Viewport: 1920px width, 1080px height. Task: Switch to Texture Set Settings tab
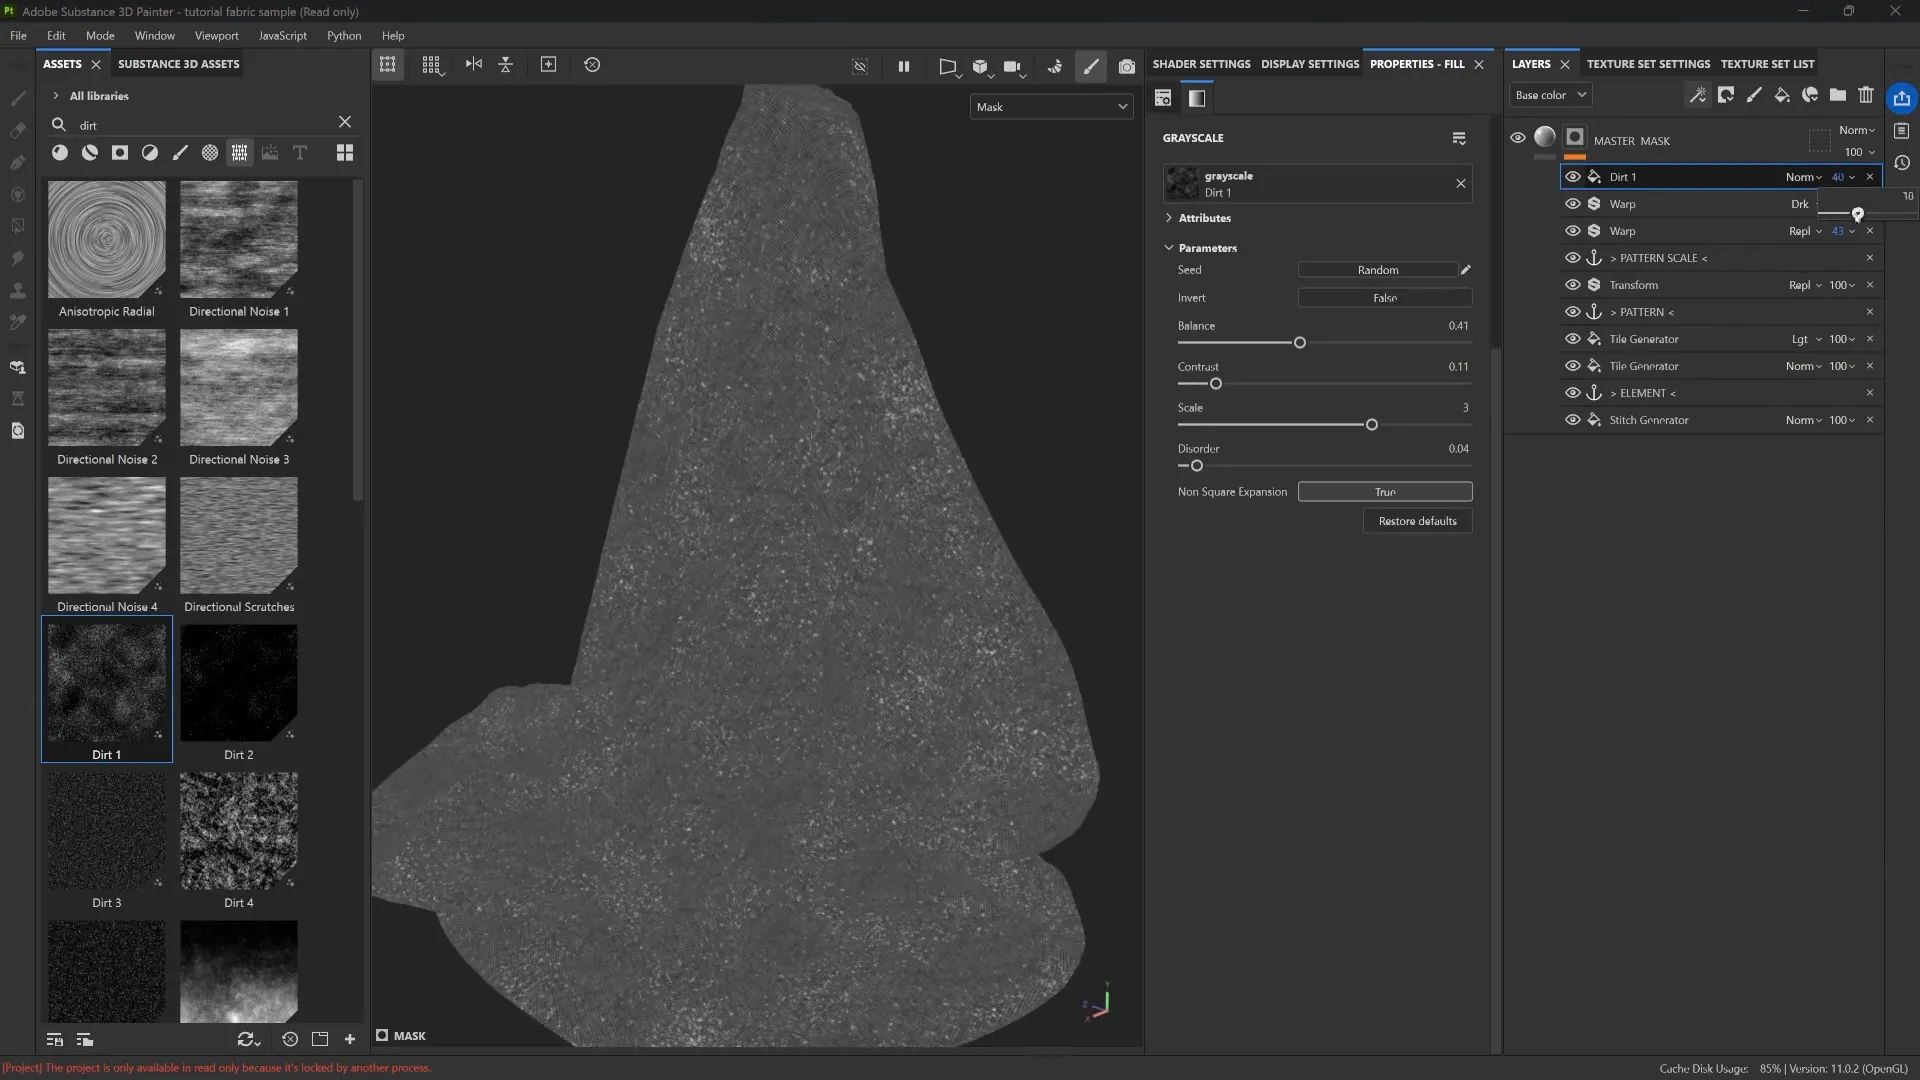[x=1648, y=64]
